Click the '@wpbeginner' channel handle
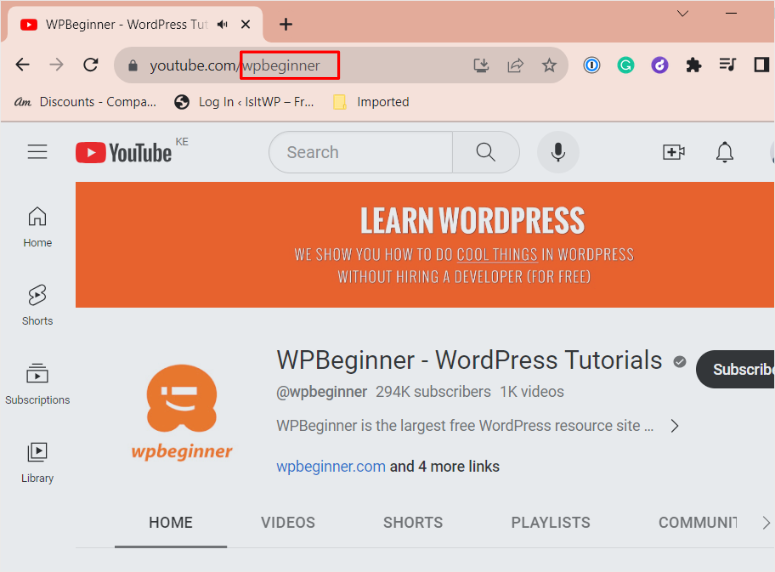This screenshot has height=572, width=775. (322, 392)
